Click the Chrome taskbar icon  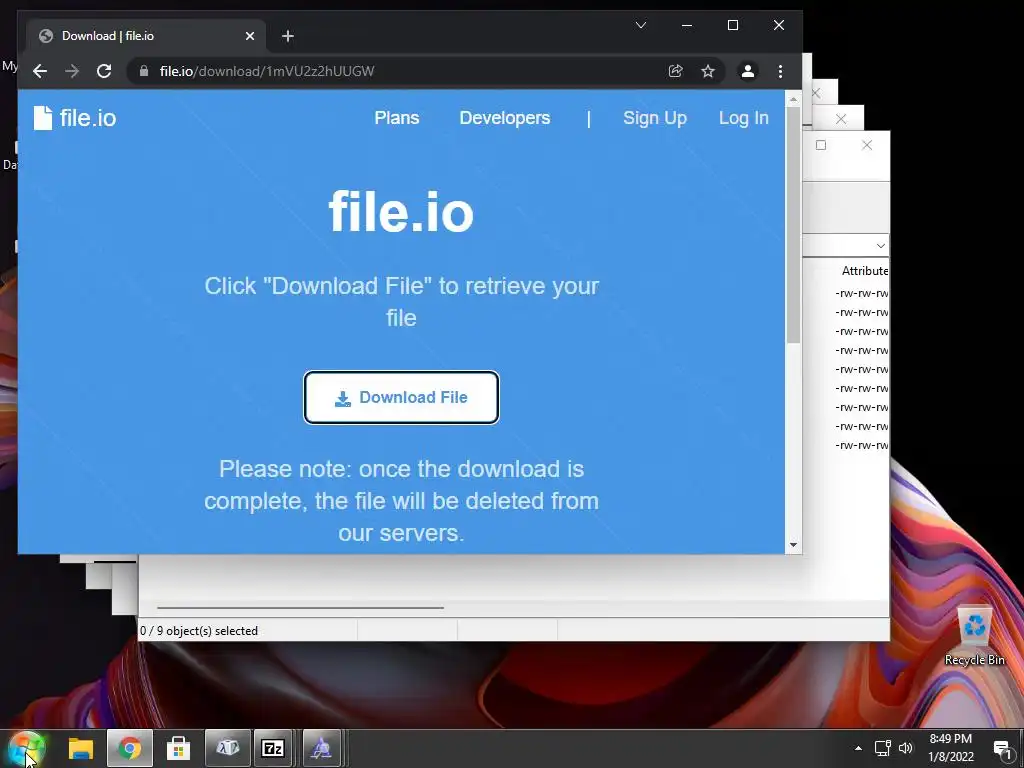pos(130,748)
